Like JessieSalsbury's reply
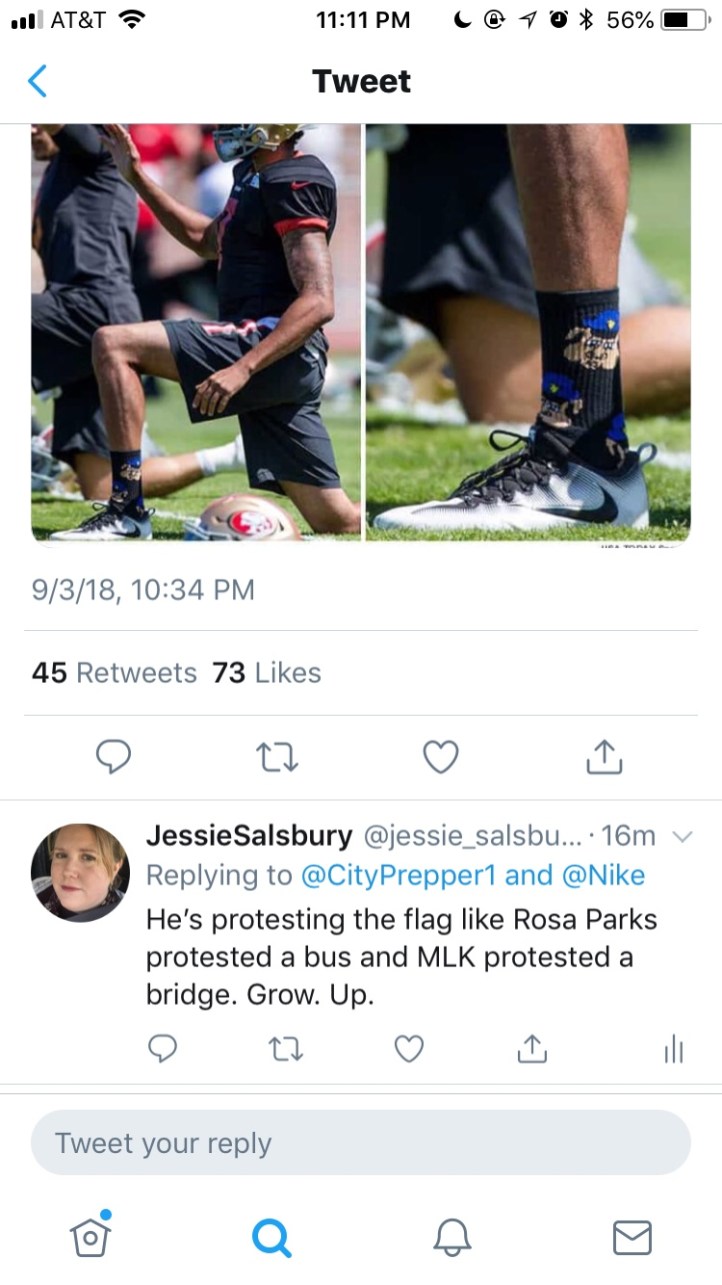 click(x=408, y=1048)
